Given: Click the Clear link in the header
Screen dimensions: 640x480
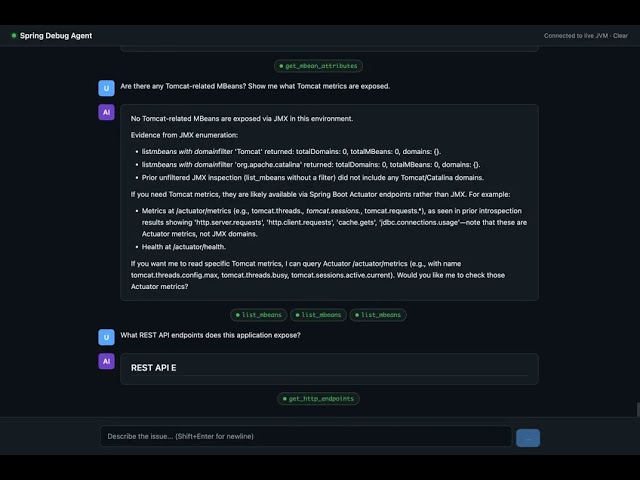Looking at the screenshot, I should 620,36.
